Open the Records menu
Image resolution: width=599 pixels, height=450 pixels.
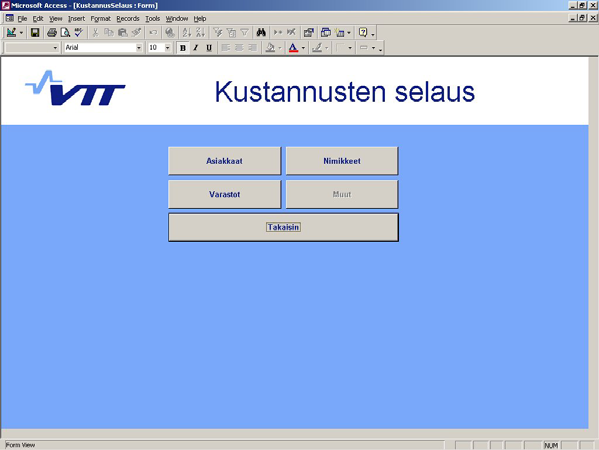click(128, 18)
